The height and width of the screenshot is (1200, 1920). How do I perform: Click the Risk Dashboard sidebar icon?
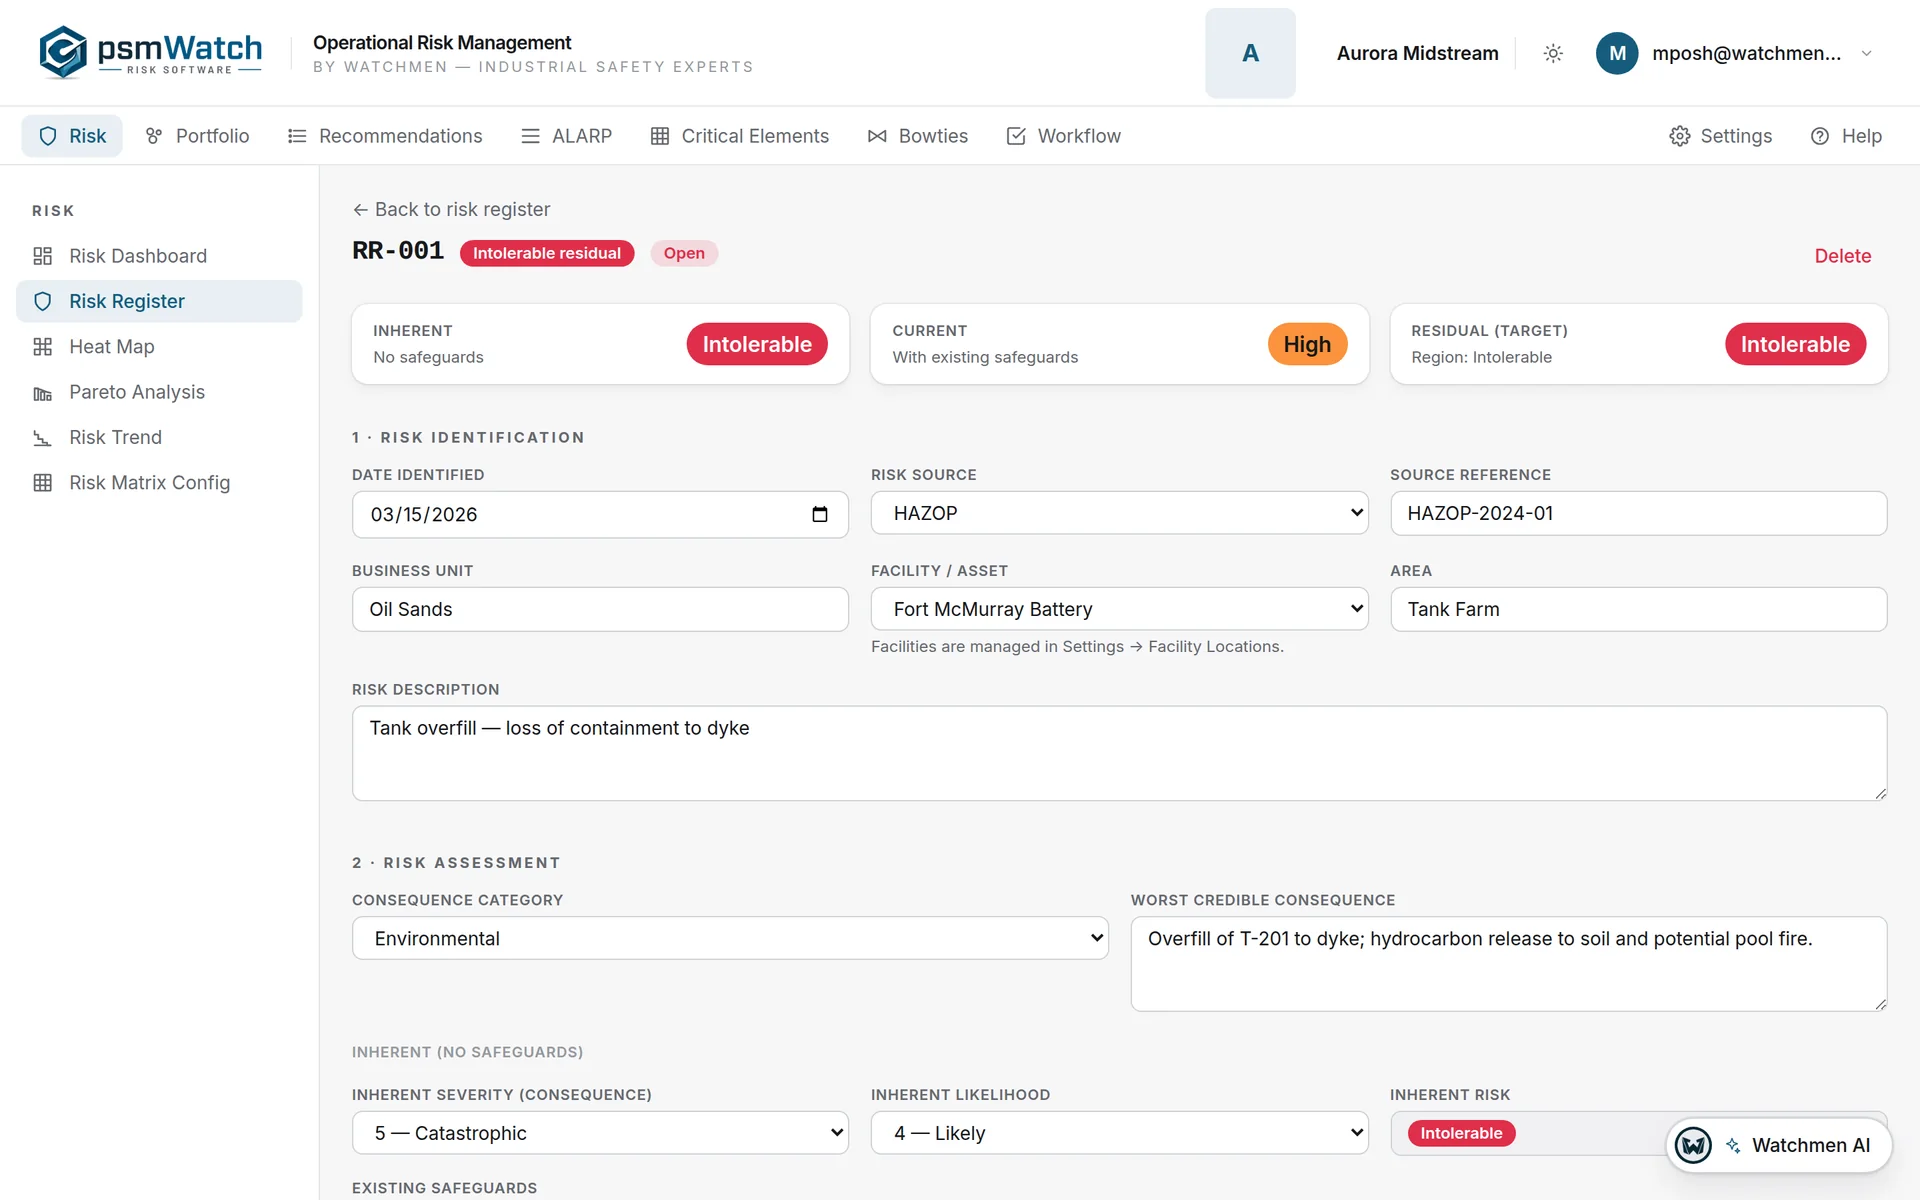(42, 256)
